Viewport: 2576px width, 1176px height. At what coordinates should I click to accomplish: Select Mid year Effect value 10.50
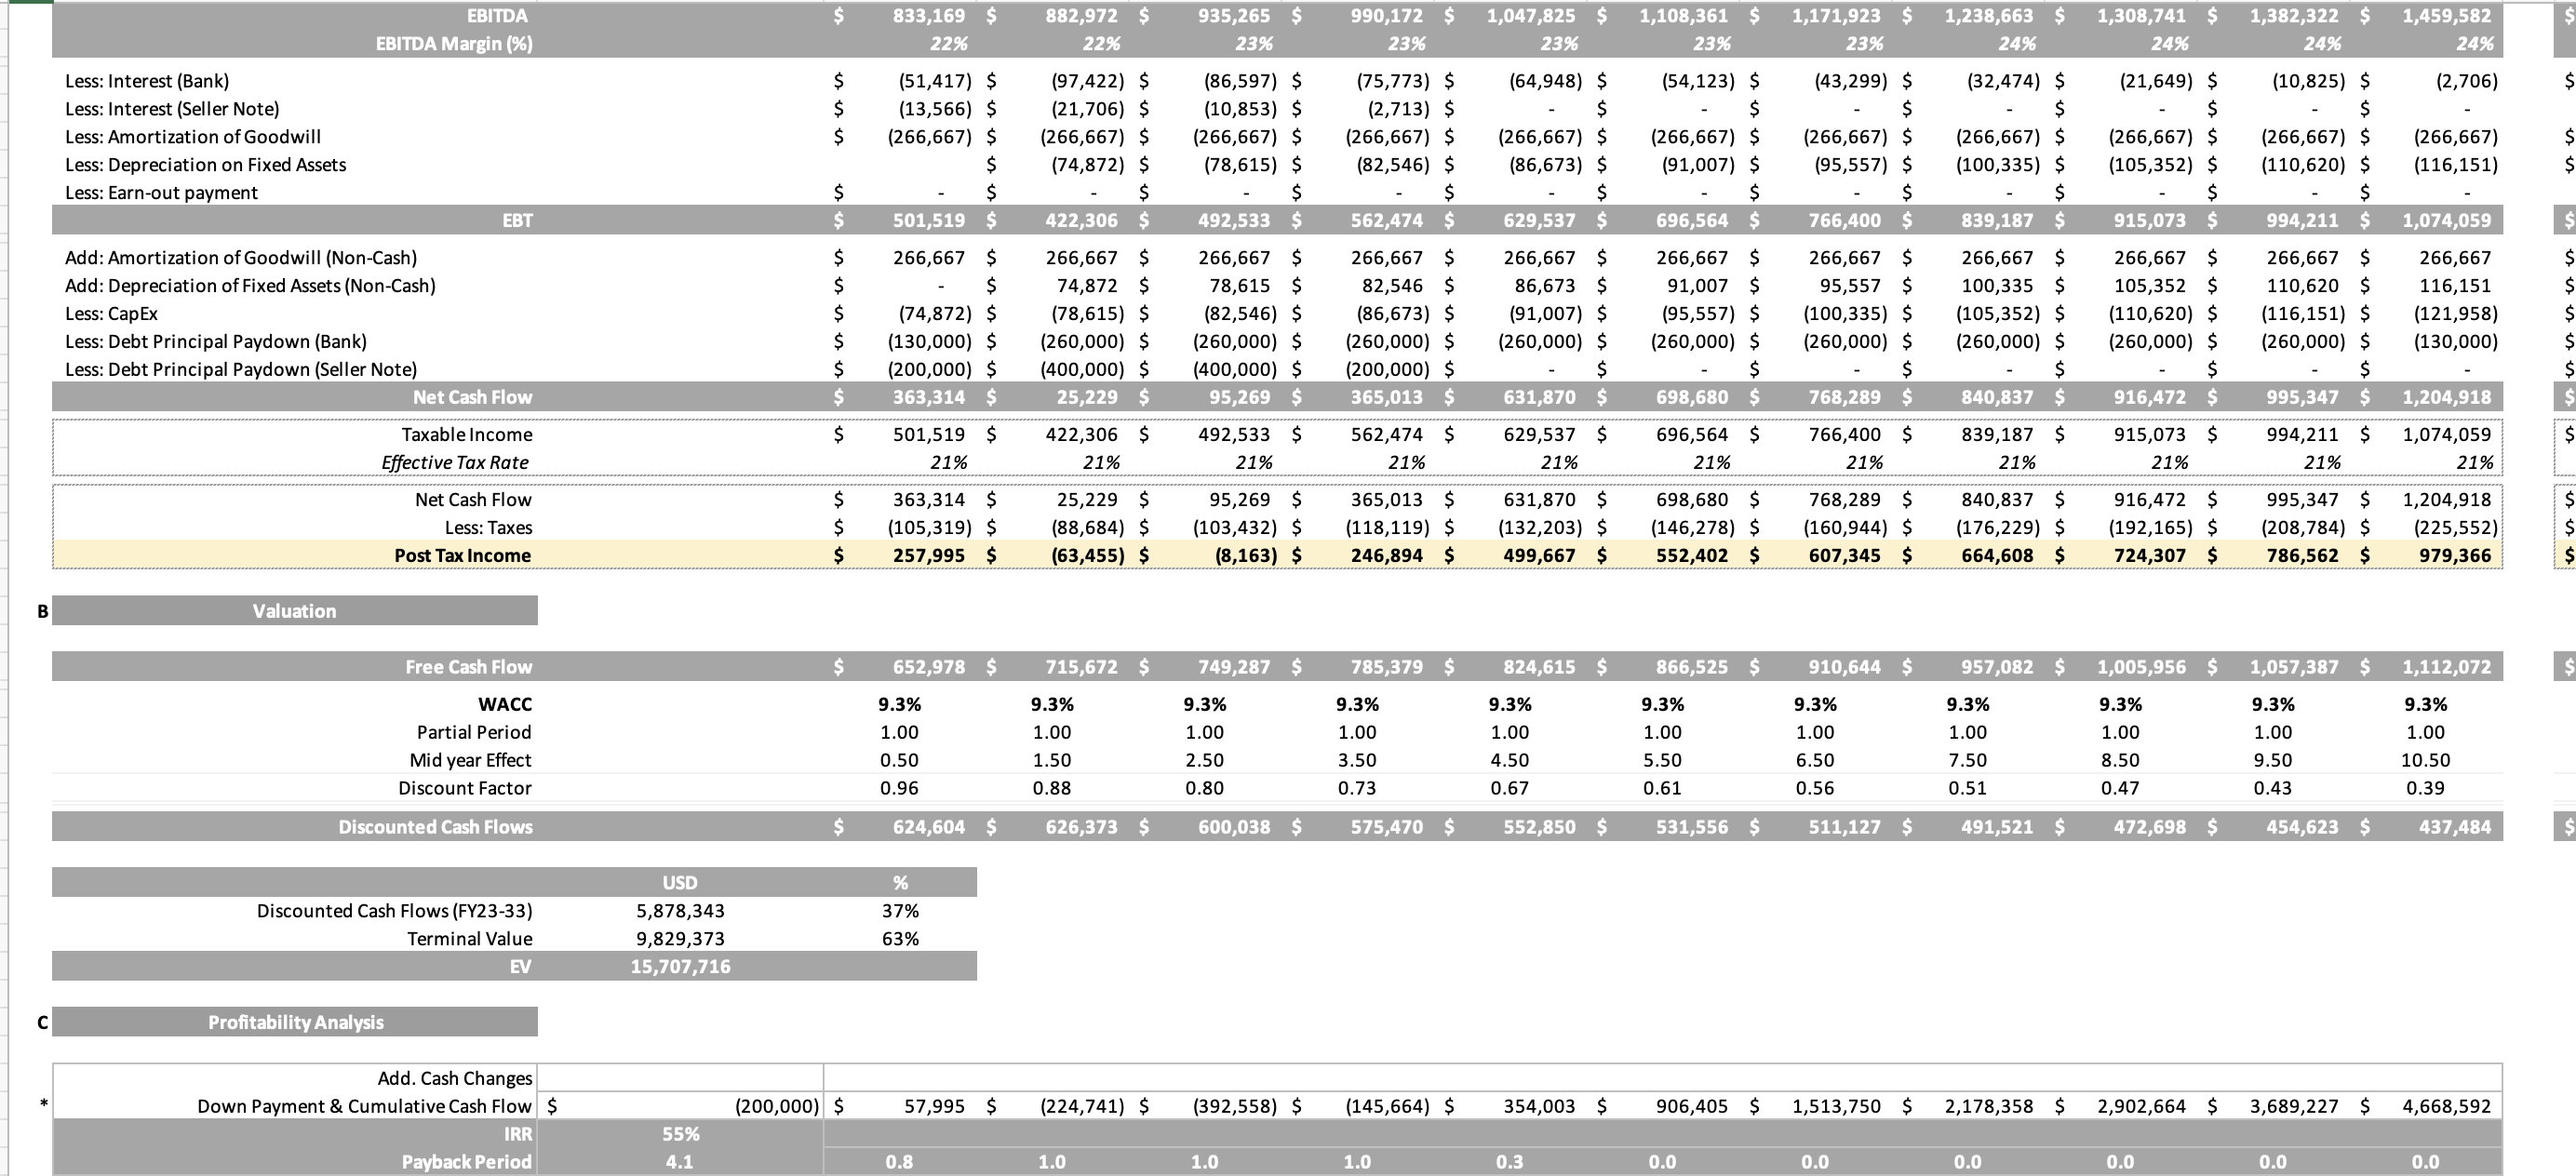pos(2425,760)
